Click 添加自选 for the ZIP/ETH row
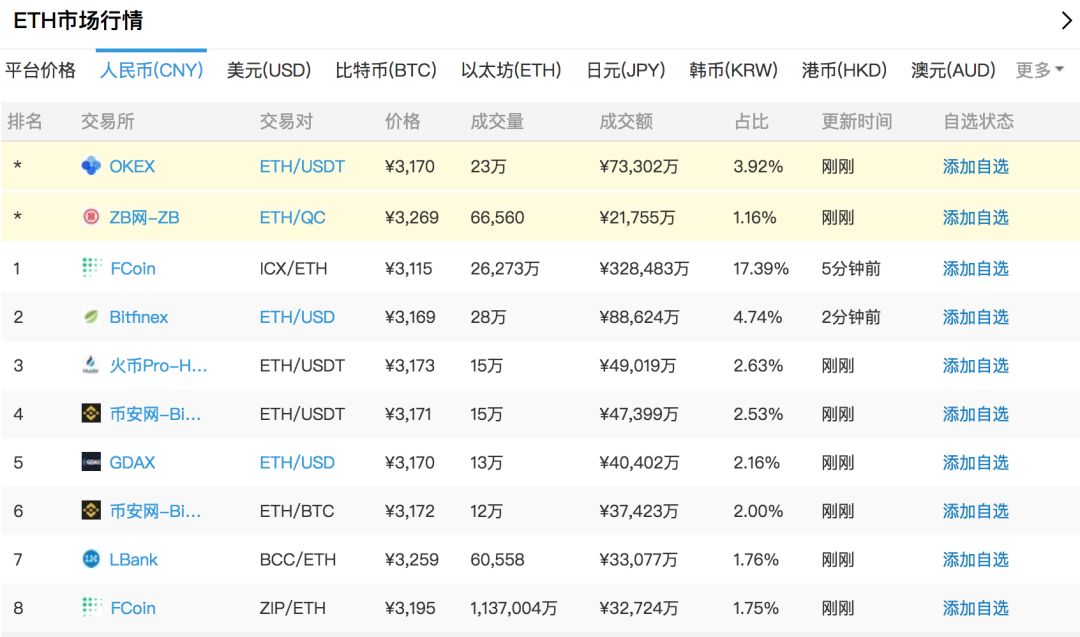Screen dimensions: 1080x637 [x=975, y=608]
